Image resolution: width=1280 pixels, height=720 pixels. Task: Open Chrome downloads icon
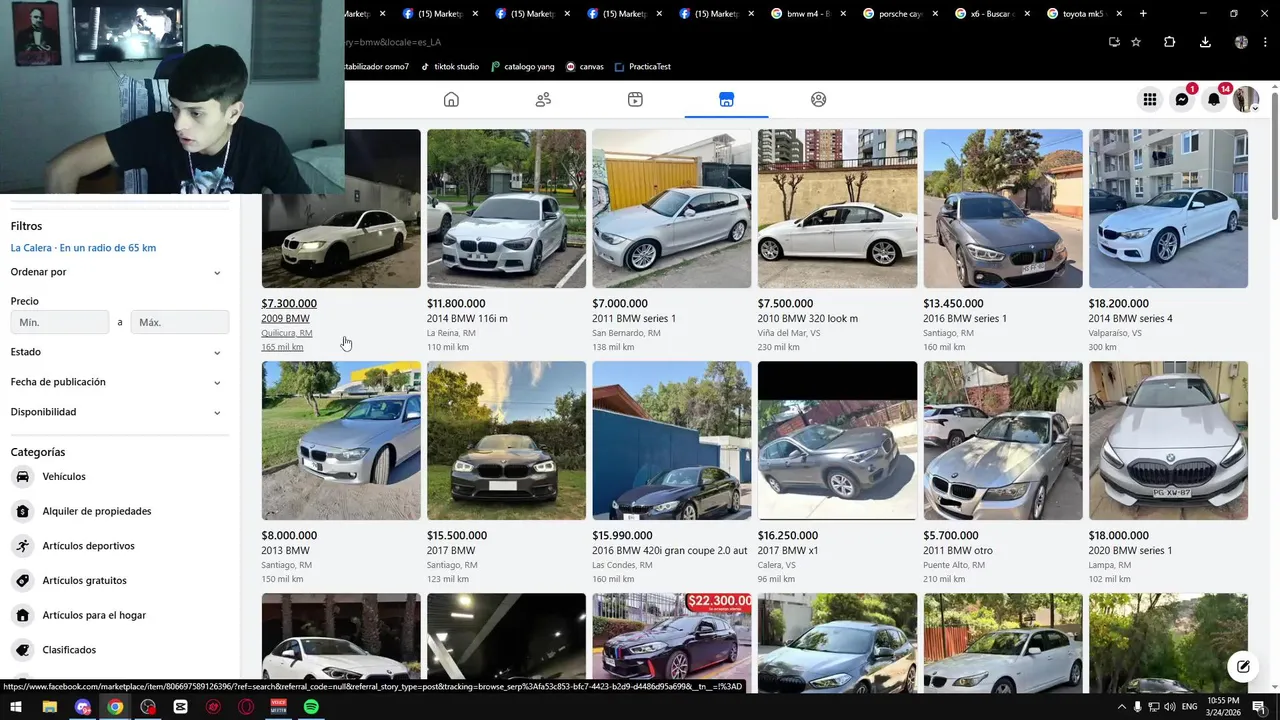1205,42
